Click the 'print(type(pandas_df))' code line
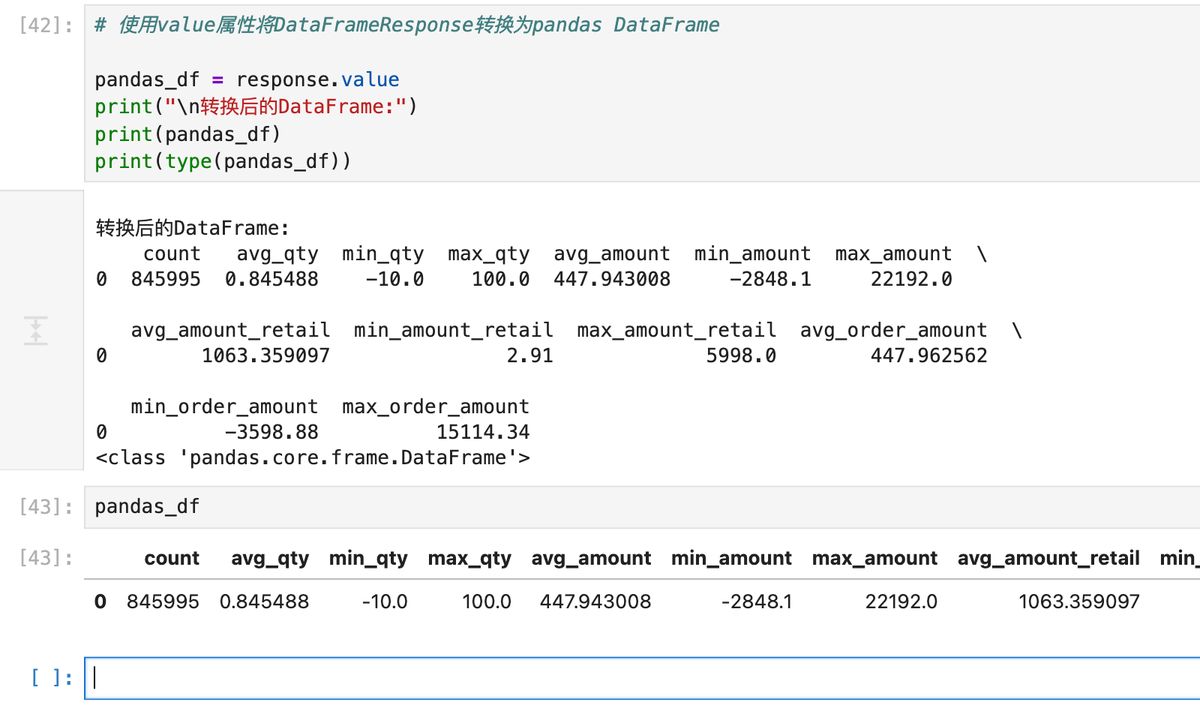The height and width of the screenshot is (714, 1200). (x=222, y=161)
